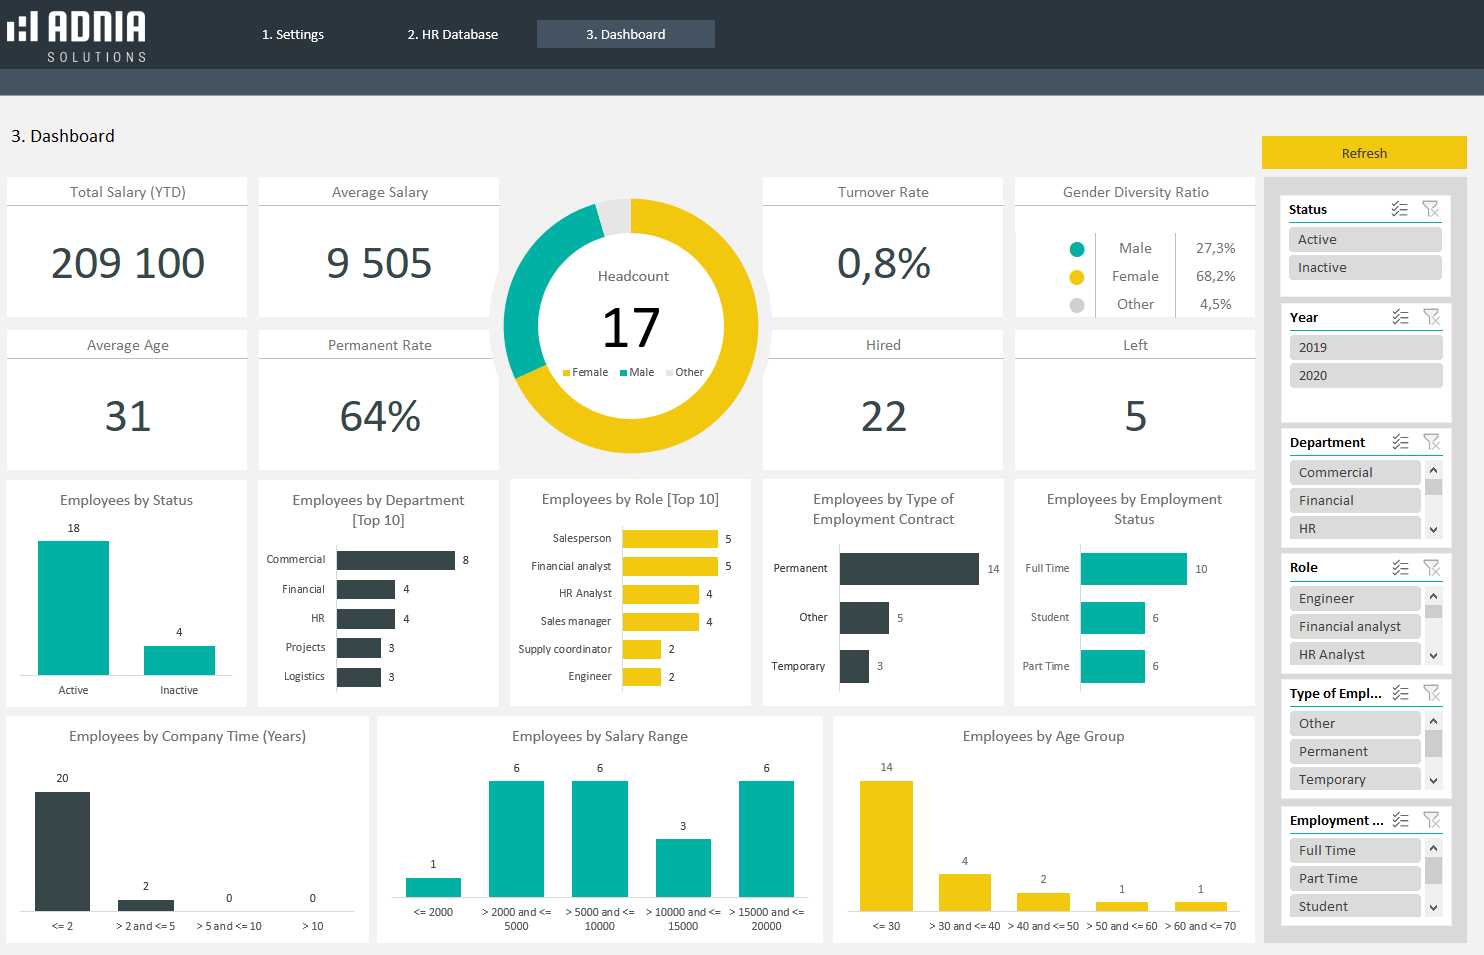This screenshot has height=955, width=1484.
Task: Enable multi-select on the Status slicer
Action: point(1400,209)
